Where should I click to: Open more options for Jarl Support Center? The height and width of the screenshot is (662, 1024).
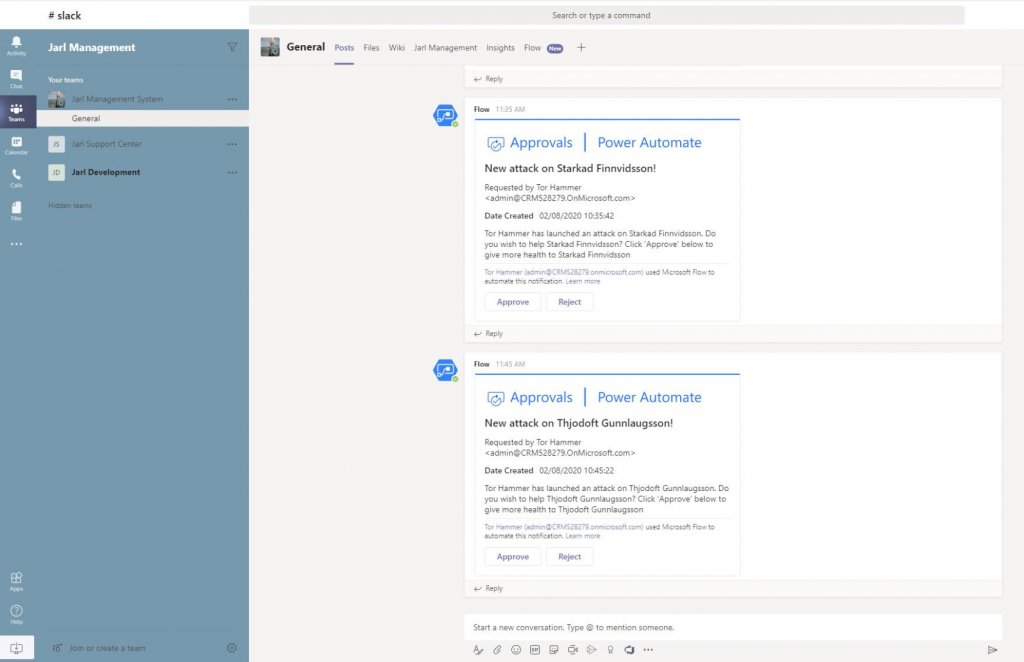tap(232, 144)
